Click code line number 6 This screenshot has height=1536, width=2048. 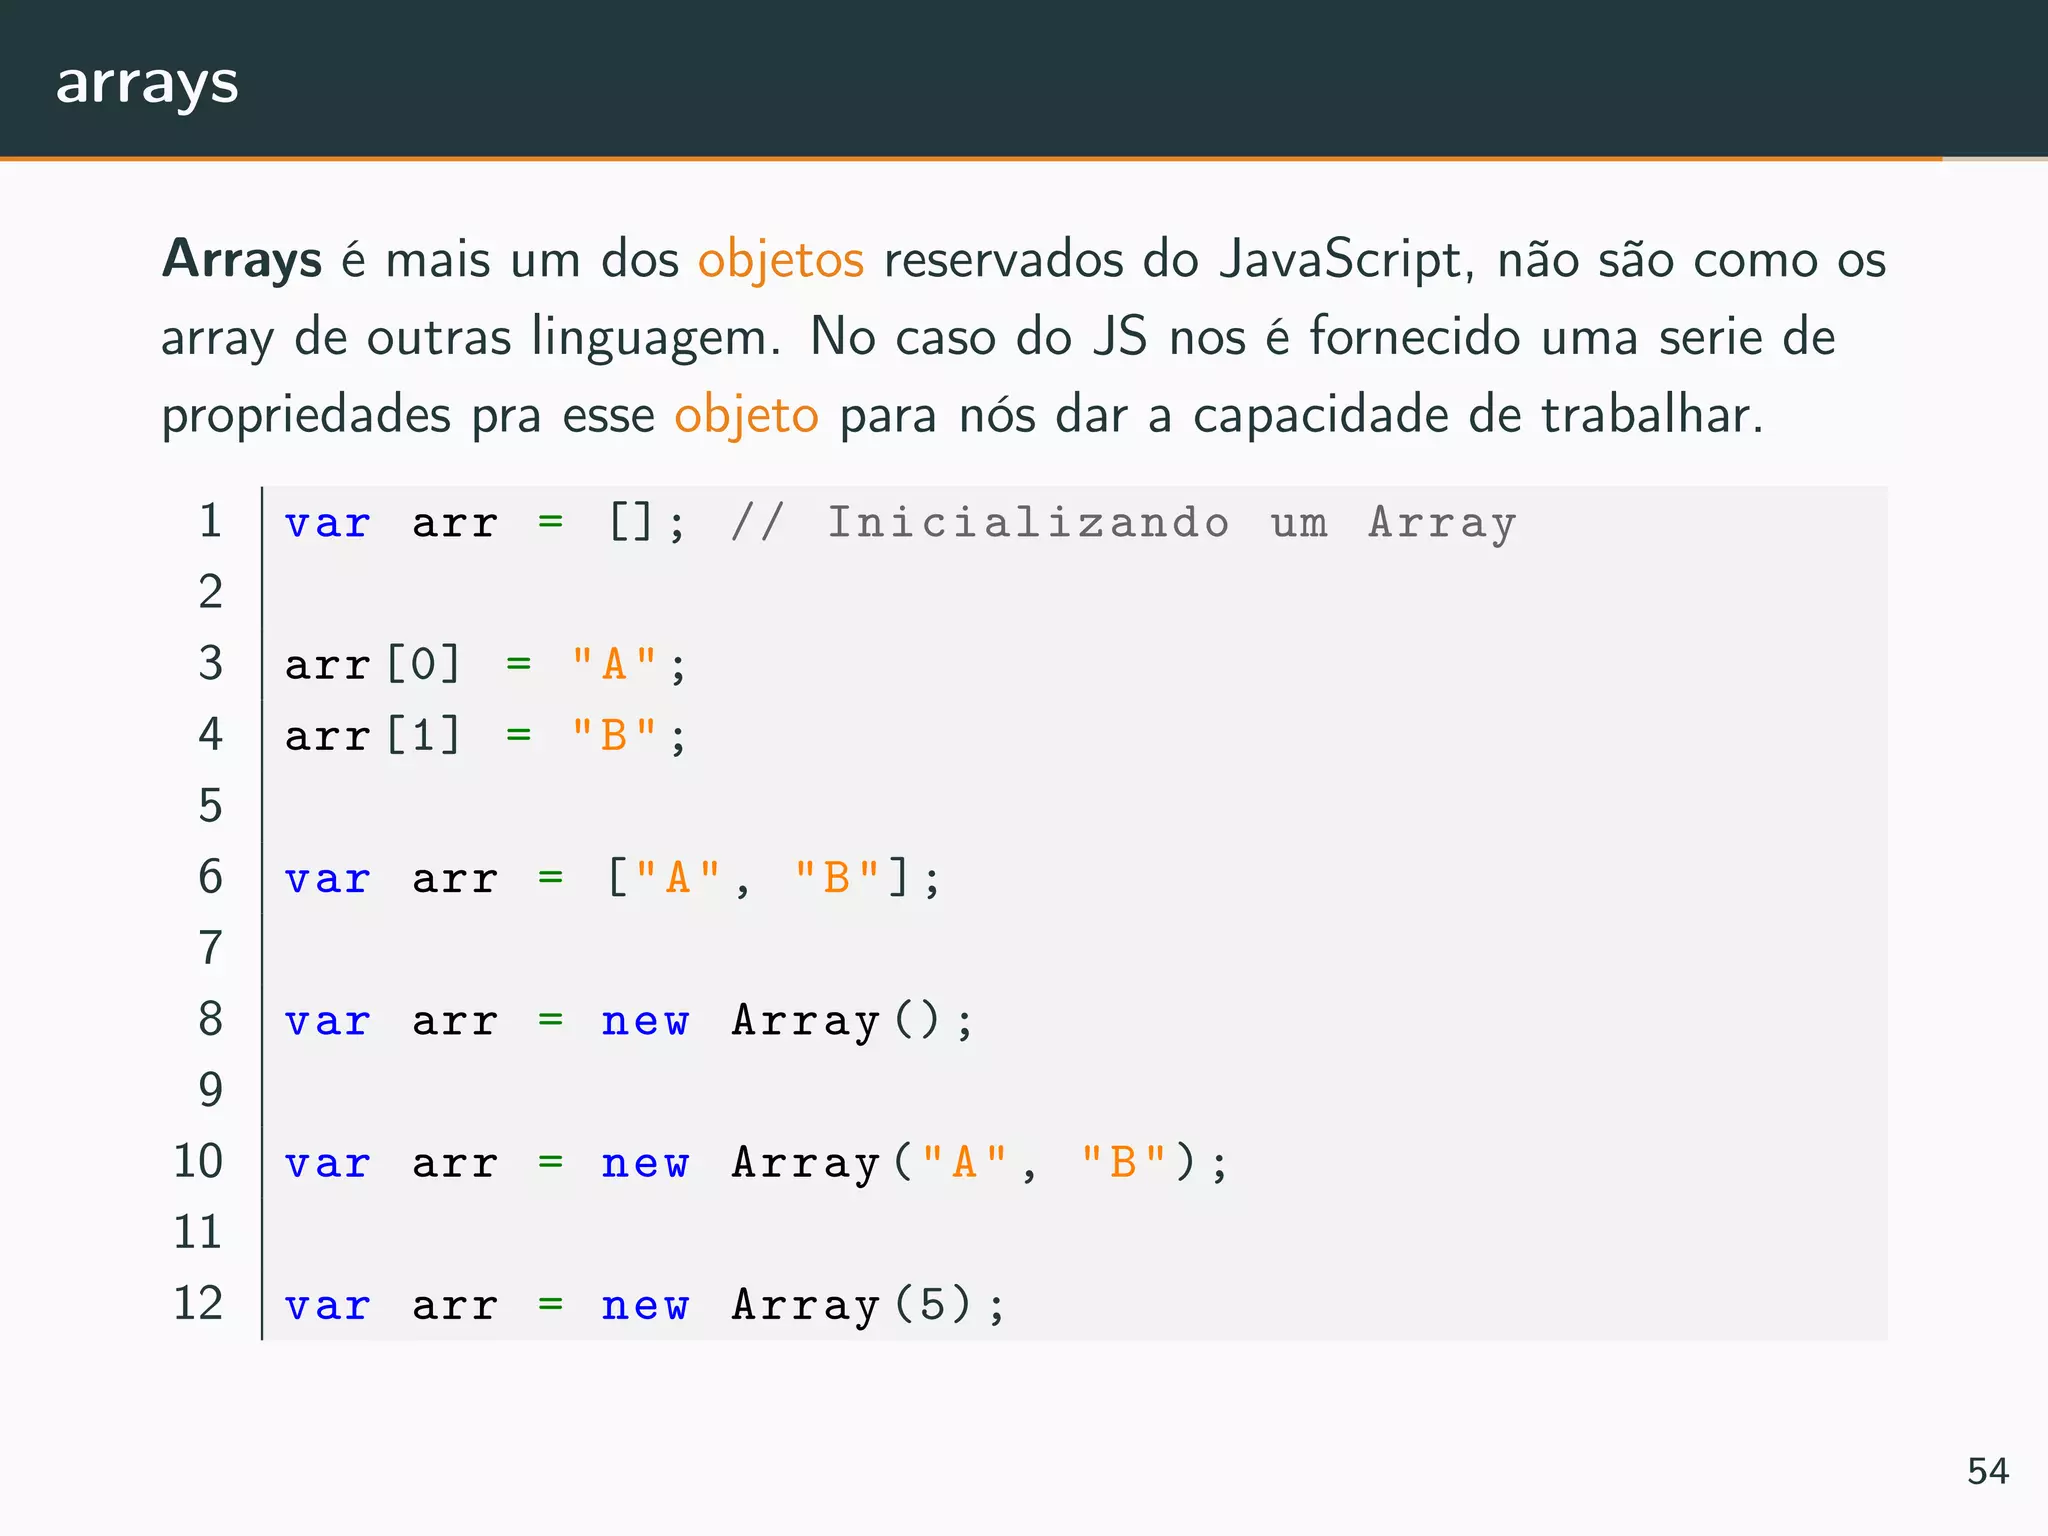(x=210, y=877)
